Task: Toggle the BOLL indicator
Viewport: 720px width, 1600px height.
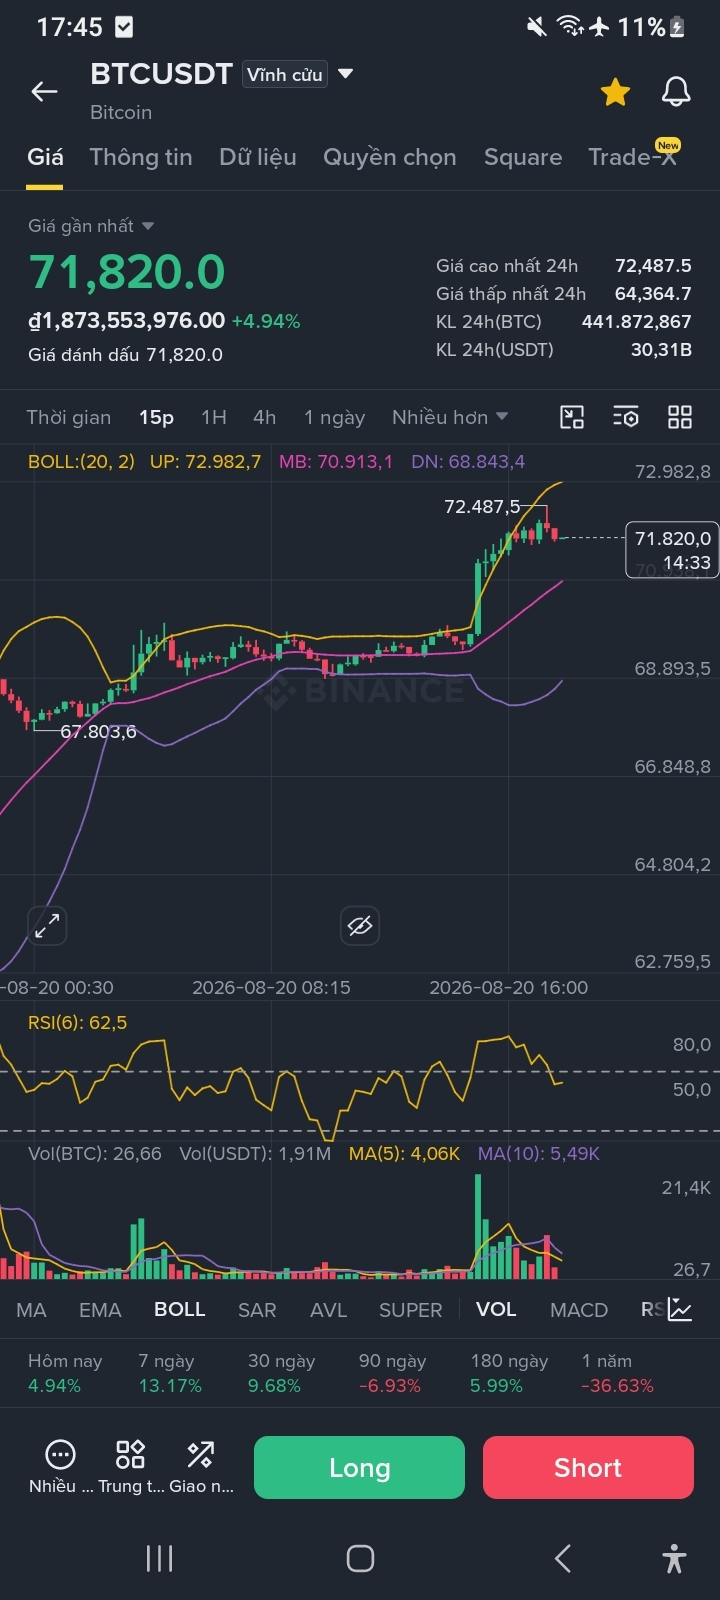Action: click(180, 1310)
